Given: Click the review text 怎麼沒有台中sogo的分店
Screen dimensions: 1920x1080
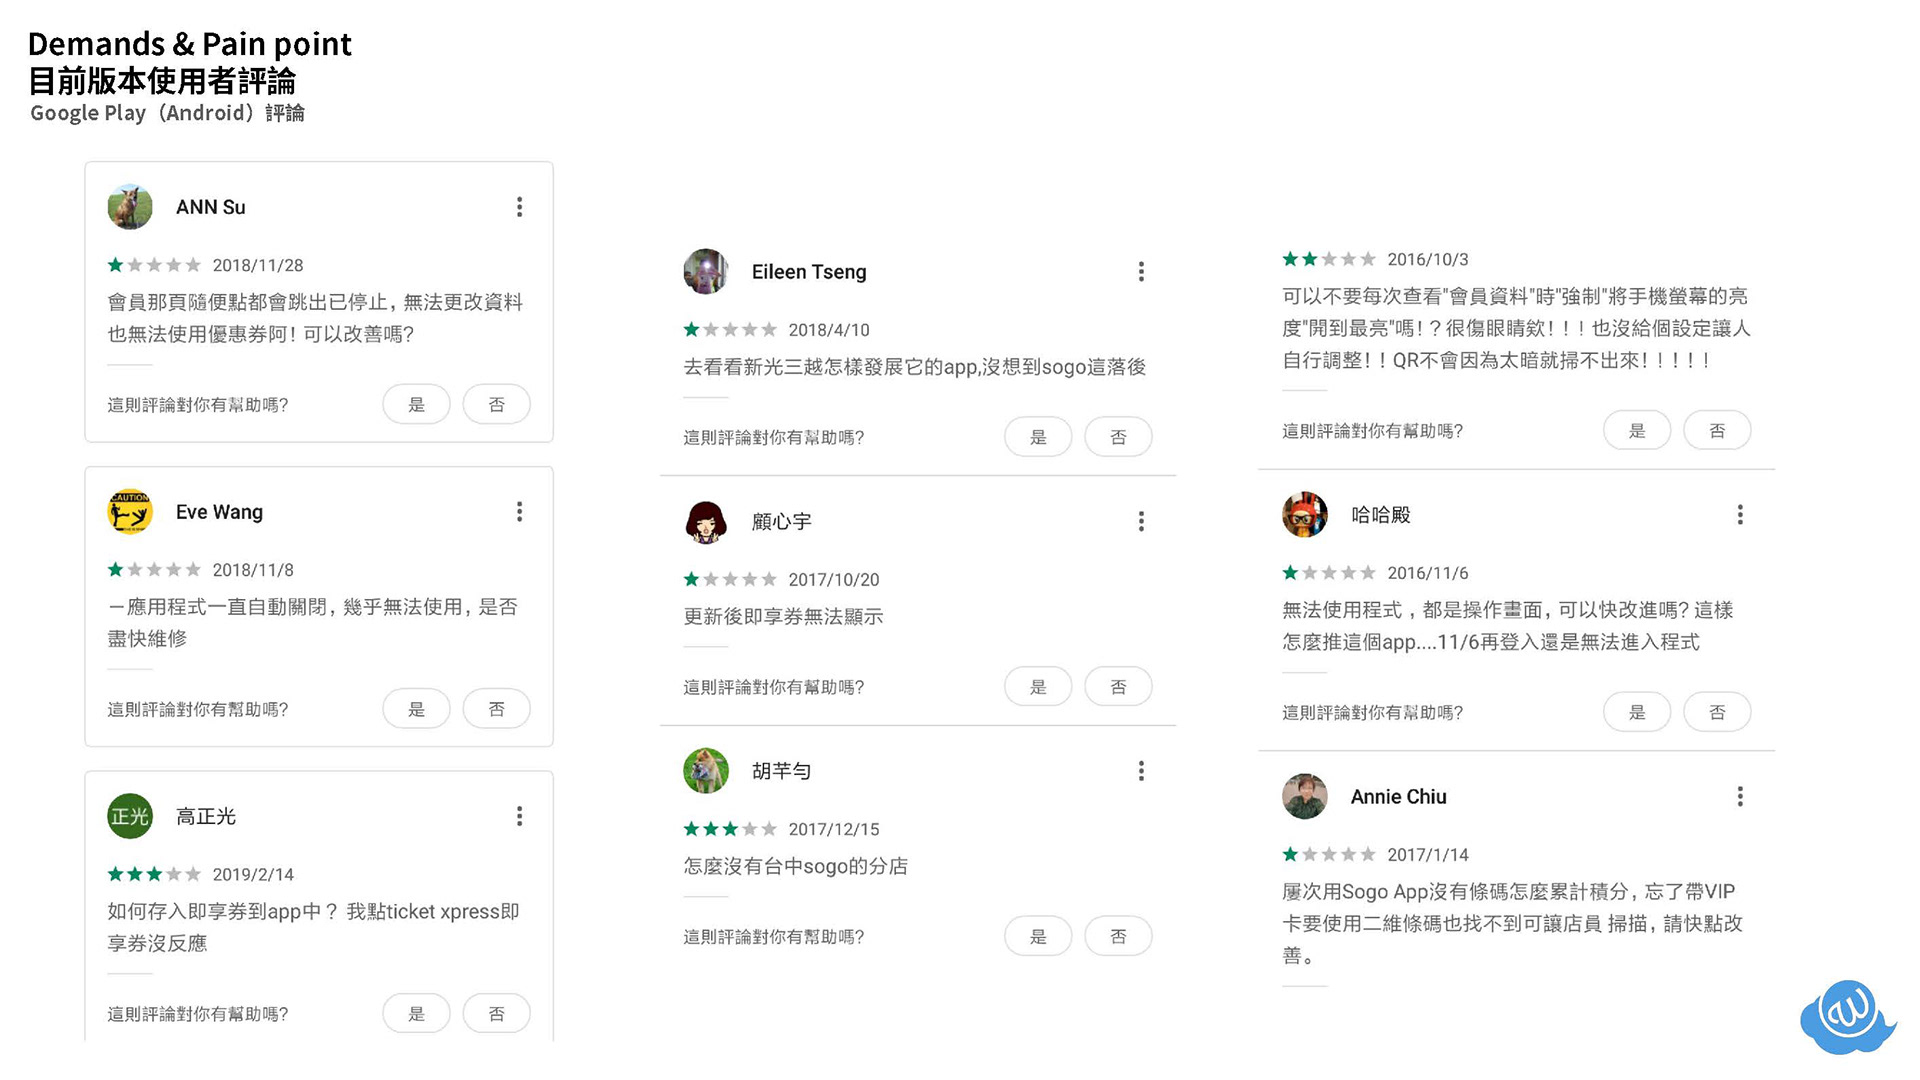Looking at the screenshot, I should [796, 866].
